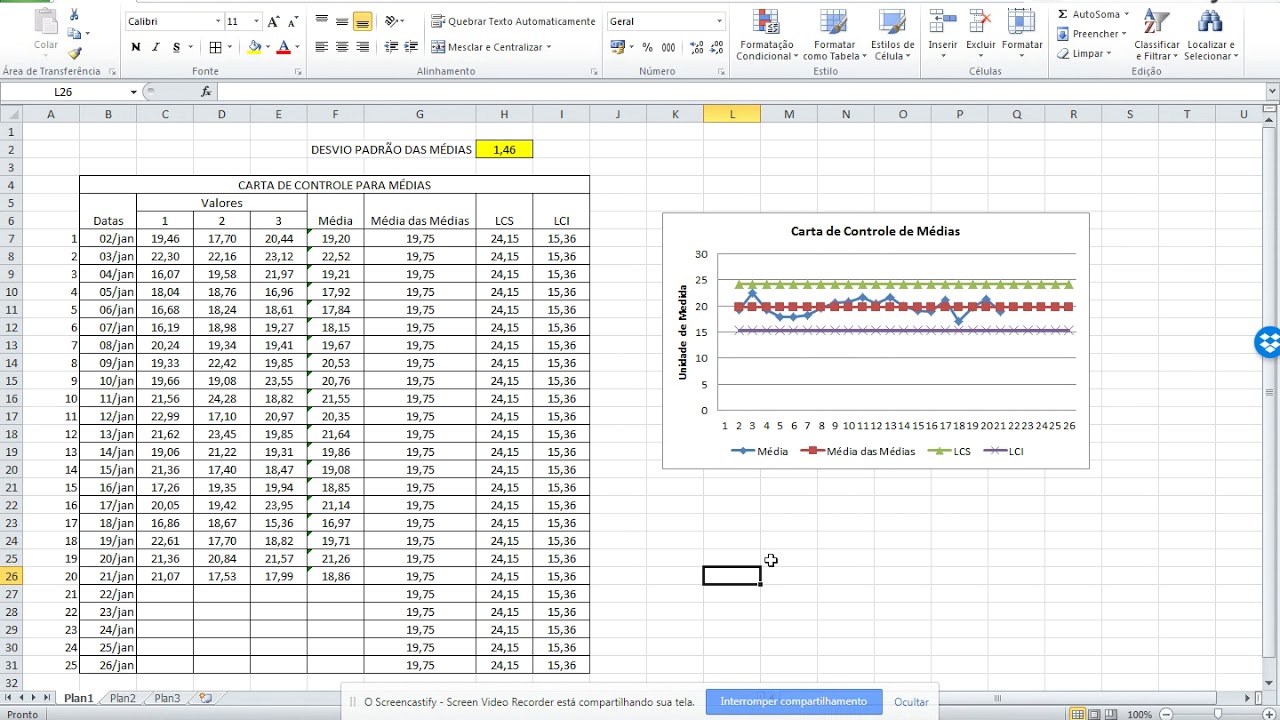The image size is (1280, 720).
Task: Increase indent icon
Action: coord(411,47)
